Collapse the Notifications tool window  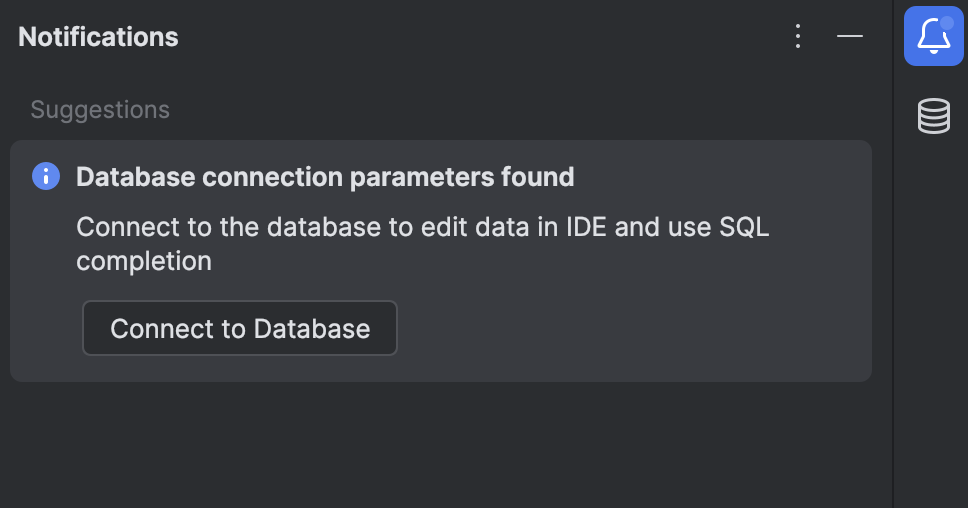pos(850,37)
